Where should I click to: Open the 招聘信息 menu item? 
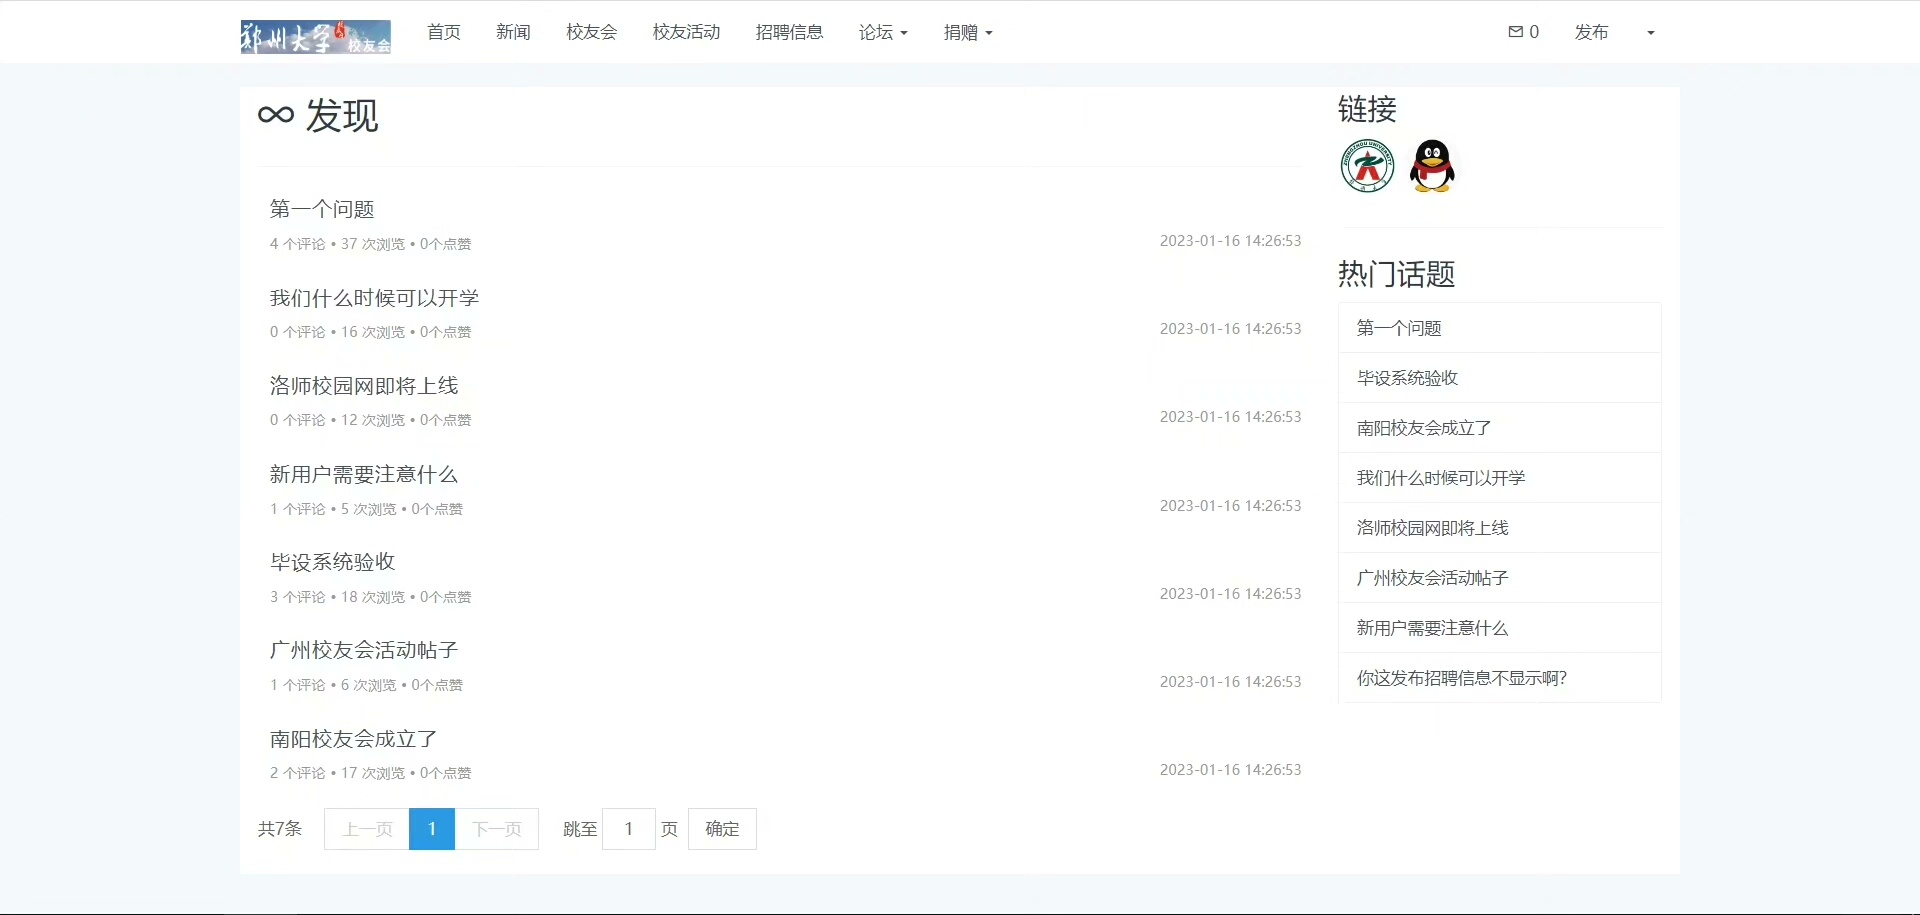click(789, 32)
